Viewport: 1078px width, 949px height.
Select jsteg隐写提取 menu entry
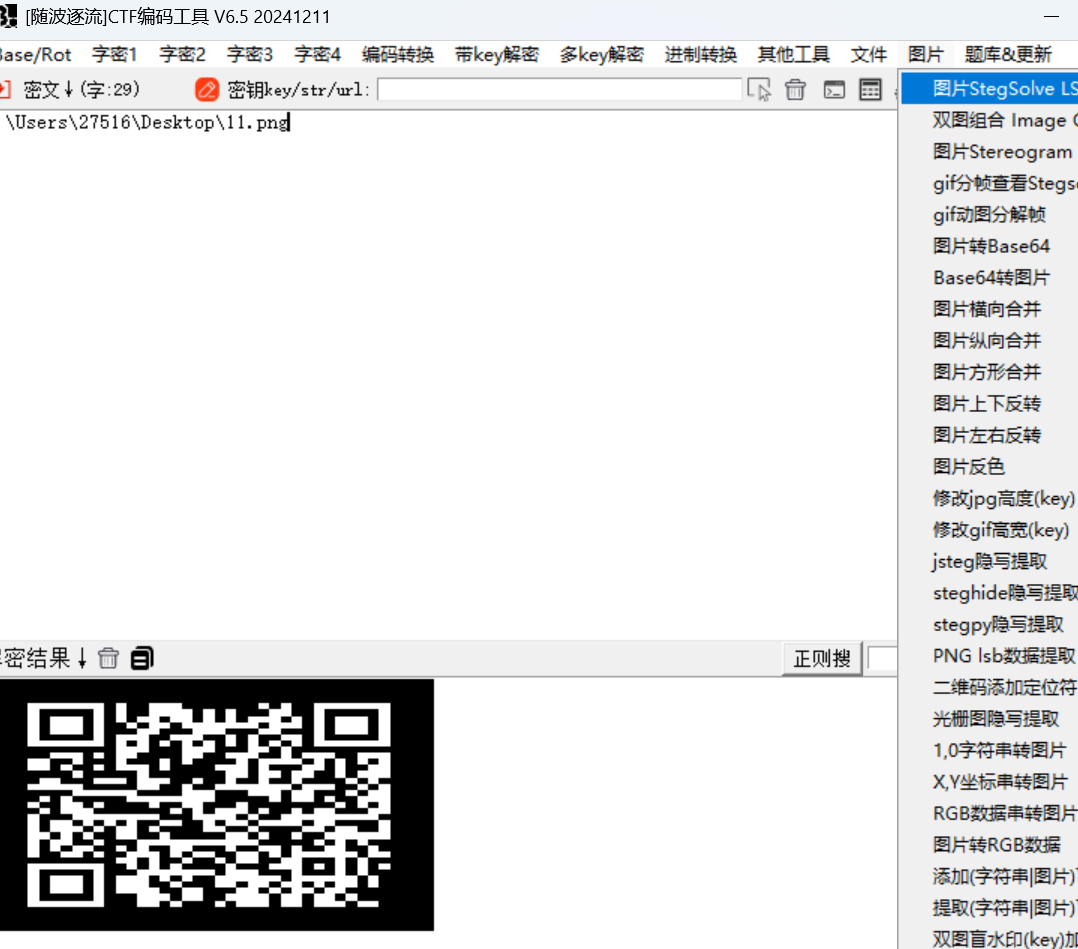click(x=989, y=562)
